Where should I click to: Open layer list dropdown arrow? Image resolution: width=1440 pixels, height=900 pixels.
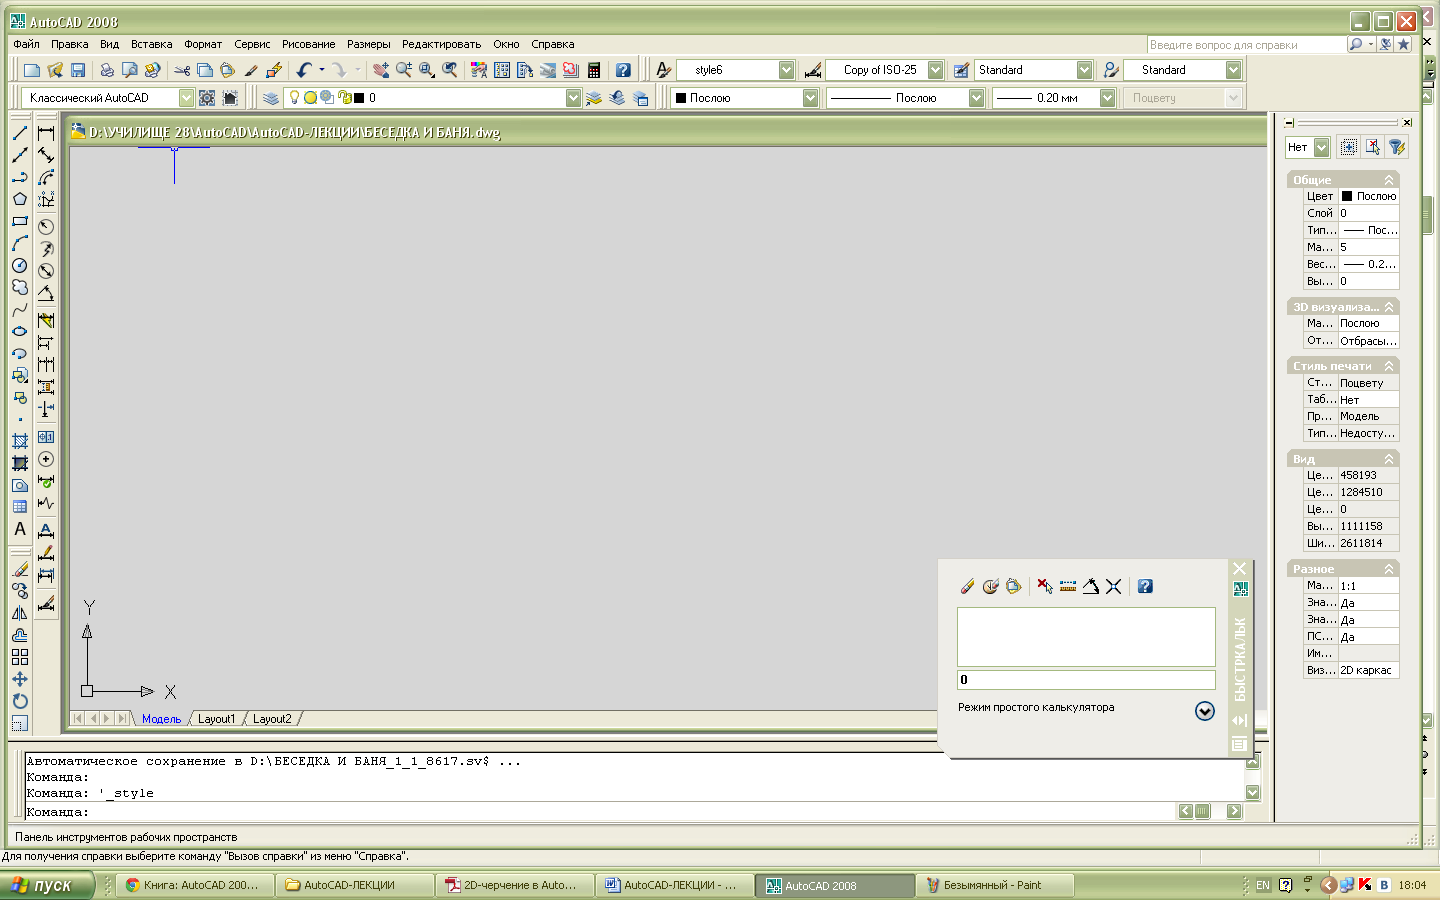point(573,98)
